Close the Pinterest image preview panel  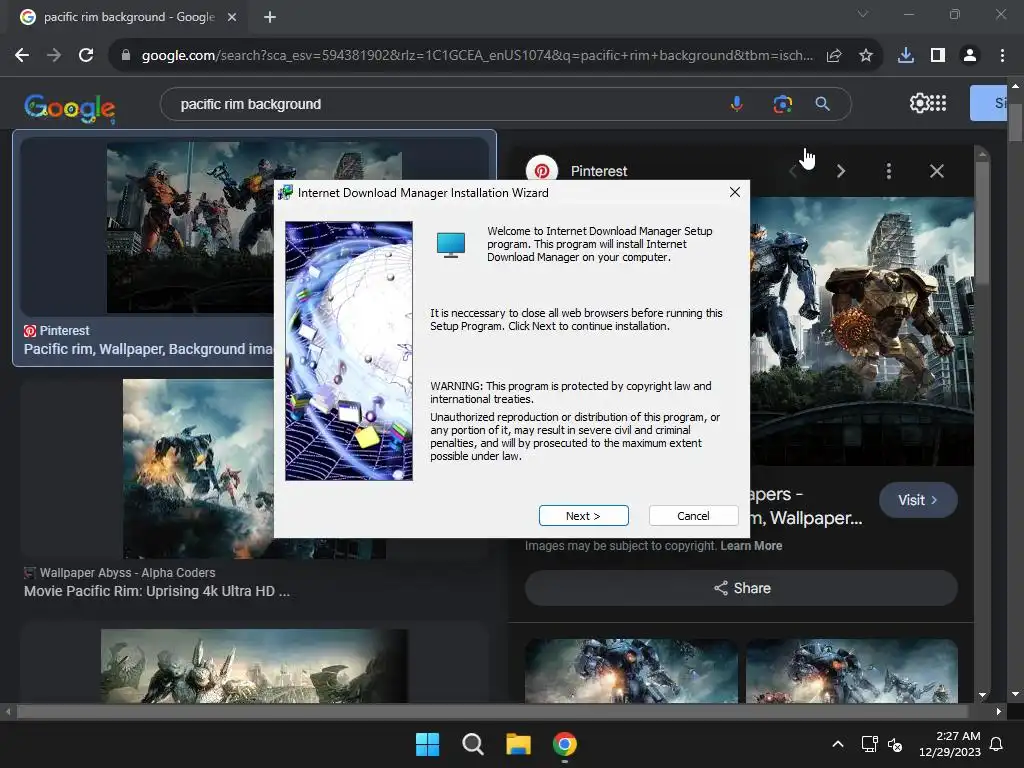936,171
